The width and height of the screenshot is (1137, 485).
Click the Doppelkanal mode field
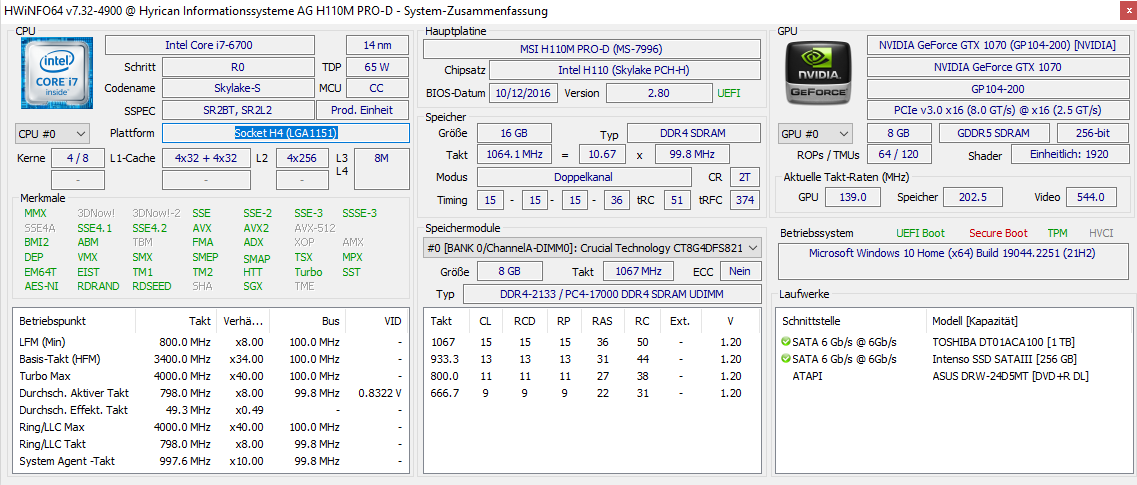click(x=584, y=177)
